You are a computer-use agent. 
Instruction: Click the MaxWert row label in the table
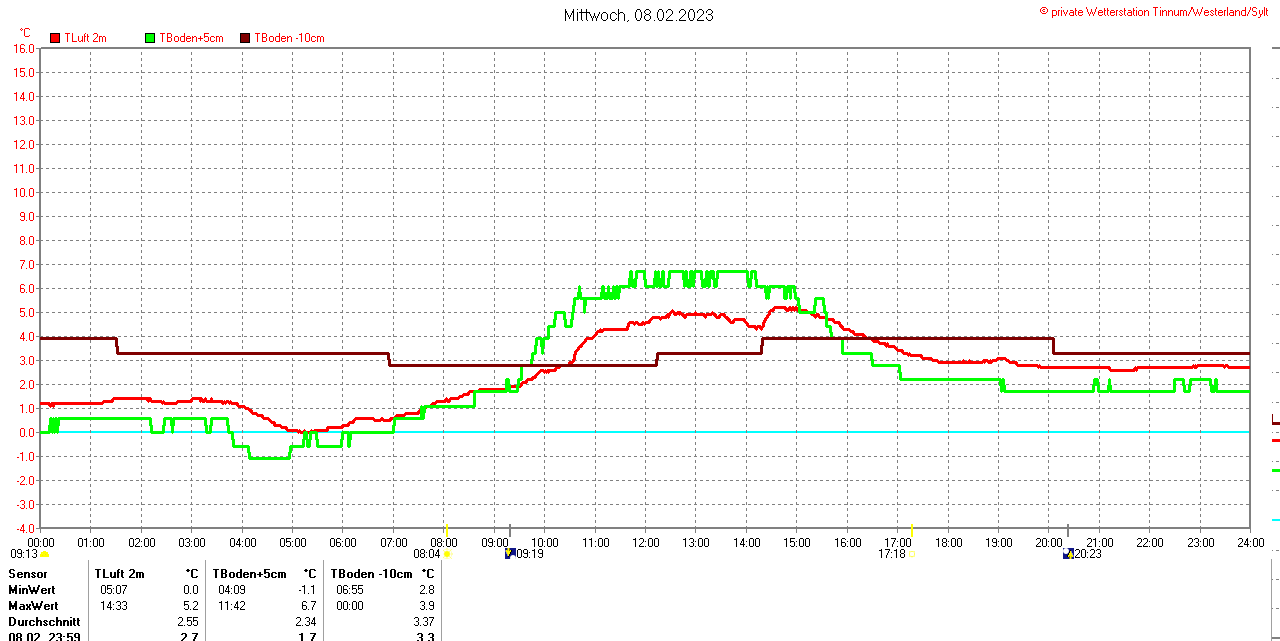point(33,606)
